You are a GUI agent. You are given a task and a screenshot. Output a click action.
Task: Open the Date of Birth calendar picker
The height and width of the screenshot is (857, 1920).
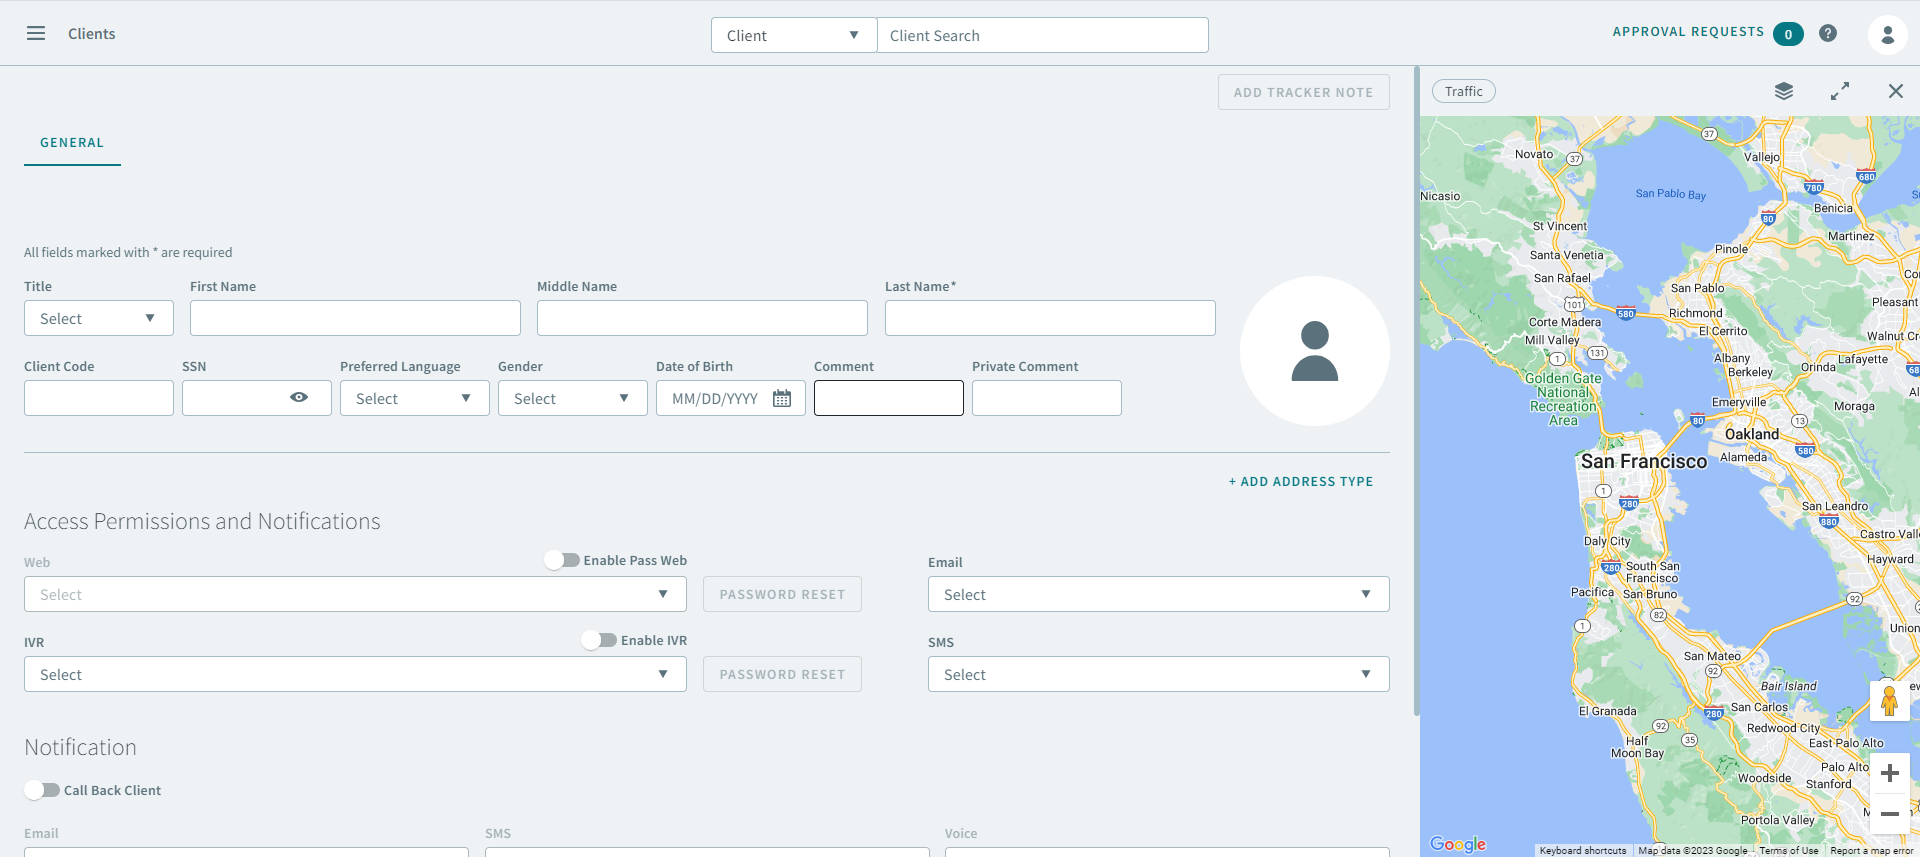(x=782, y=398)
